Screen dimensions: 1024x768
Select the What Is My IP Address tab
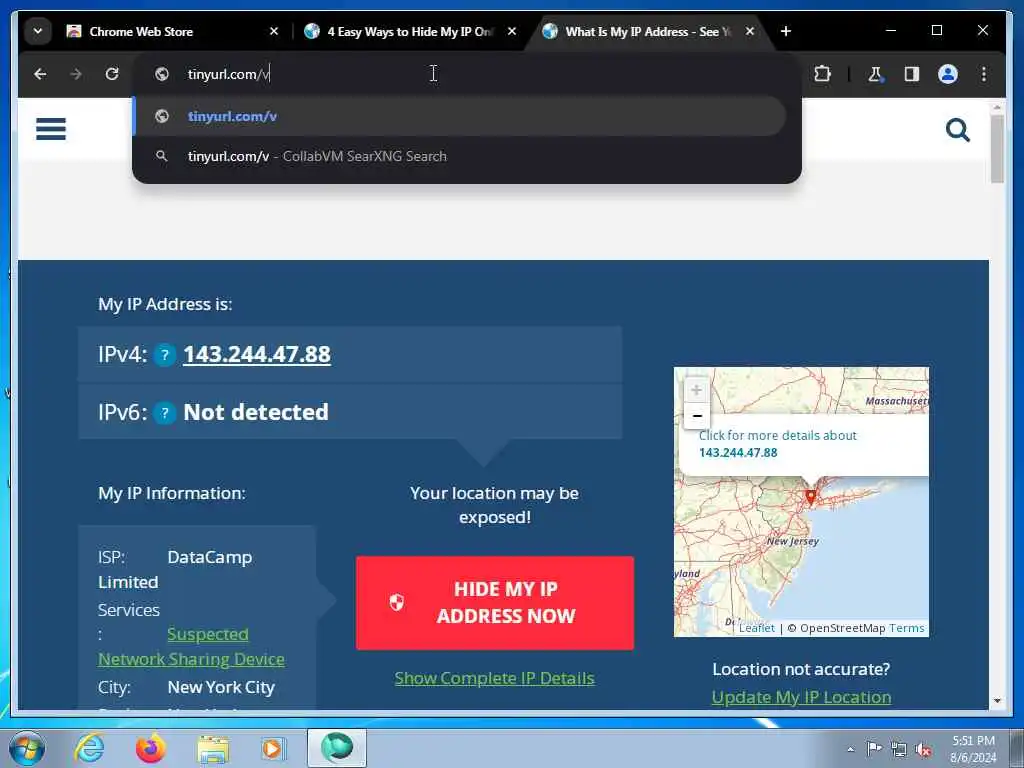tap(648, 31)
